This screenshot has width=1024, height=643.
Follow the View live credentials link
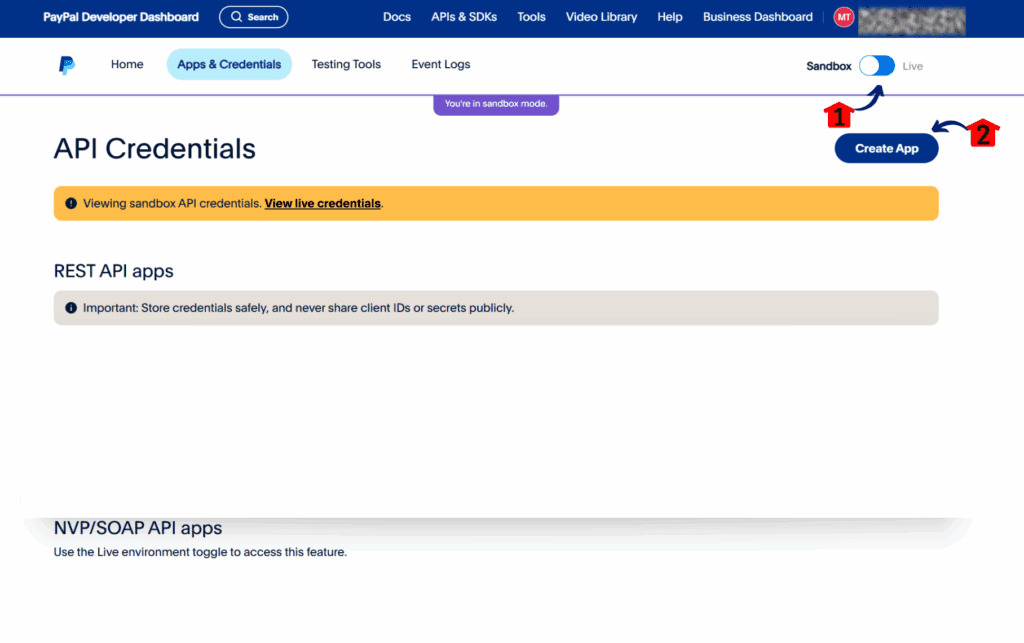pyautogui.click(x=323, y=204)
